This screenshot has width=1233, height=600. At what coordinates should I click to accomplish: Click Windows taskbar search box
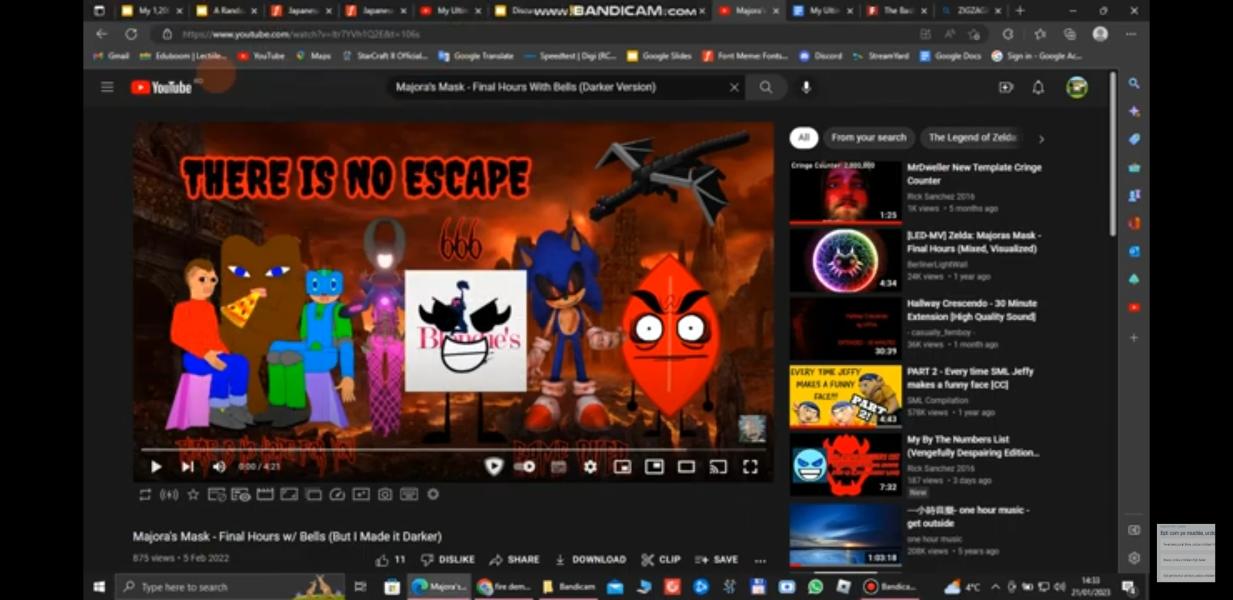coord(230,587)
